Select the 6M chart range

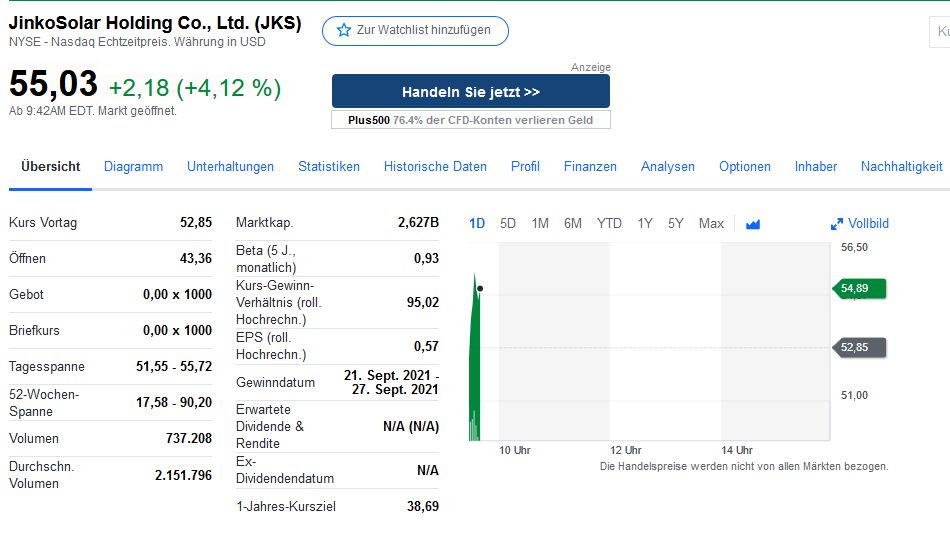pyautogui.click(x=573, y=224)
